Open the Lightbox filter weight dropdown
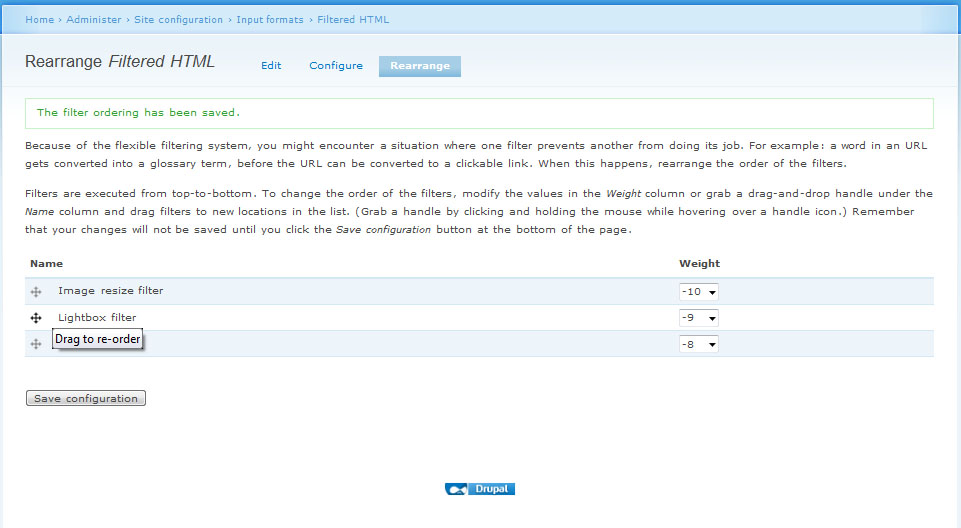The height and width of the screenshot is (528, 961). point(698,318)
